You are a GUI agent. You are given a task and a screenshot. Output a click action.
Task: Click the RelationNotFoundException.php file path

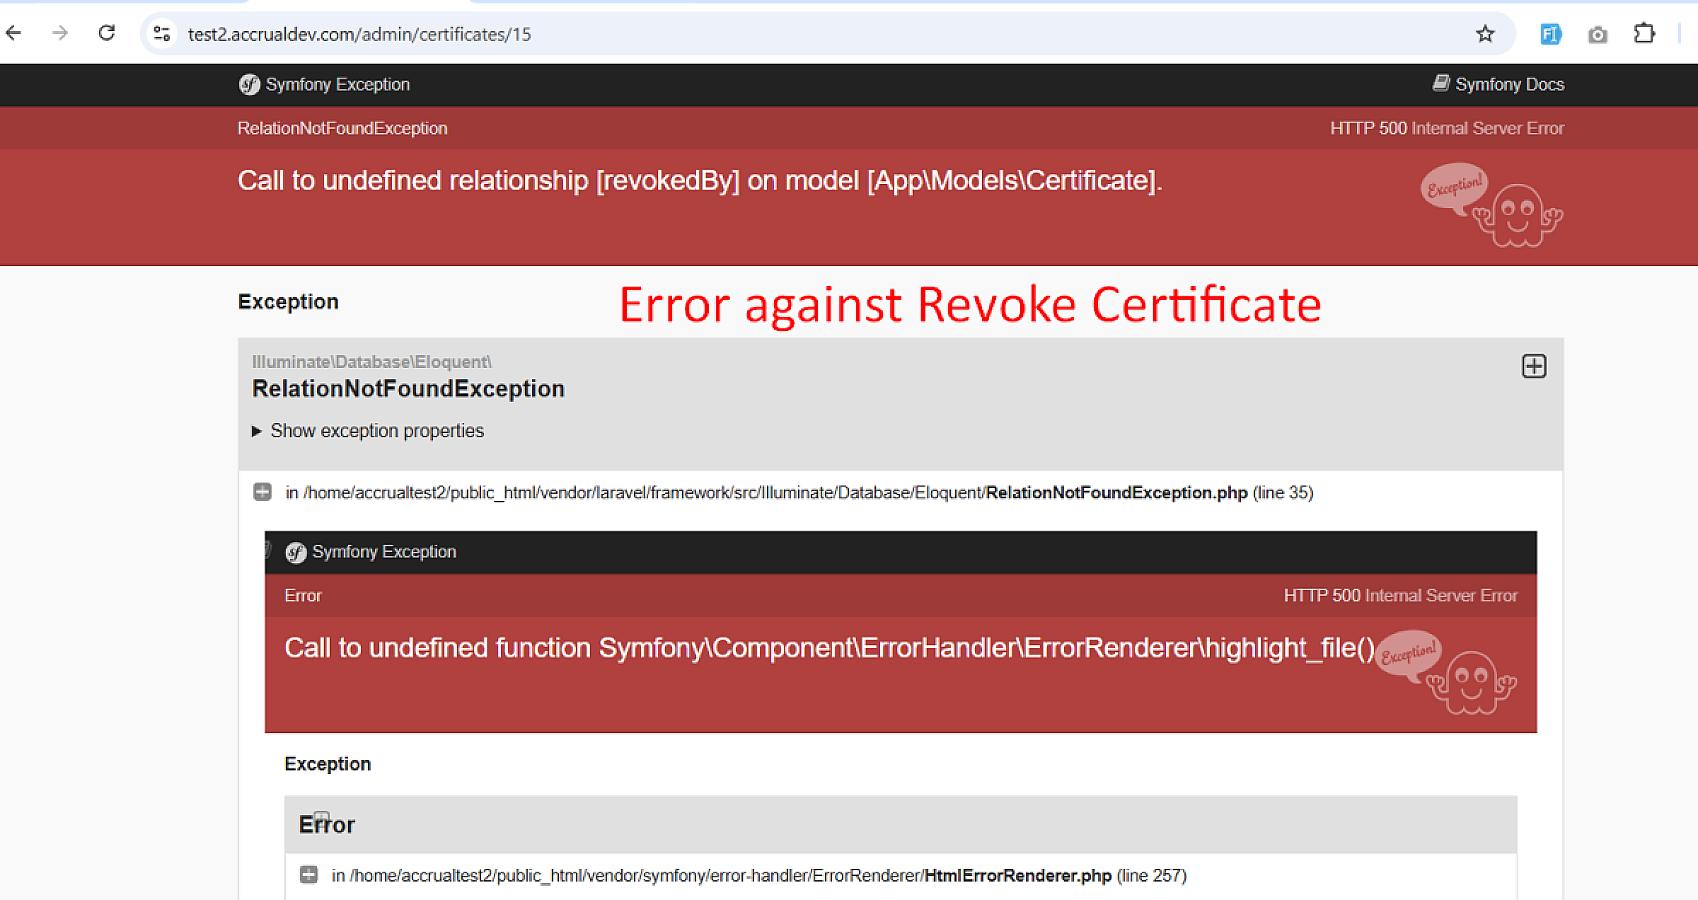(1116, 492)
